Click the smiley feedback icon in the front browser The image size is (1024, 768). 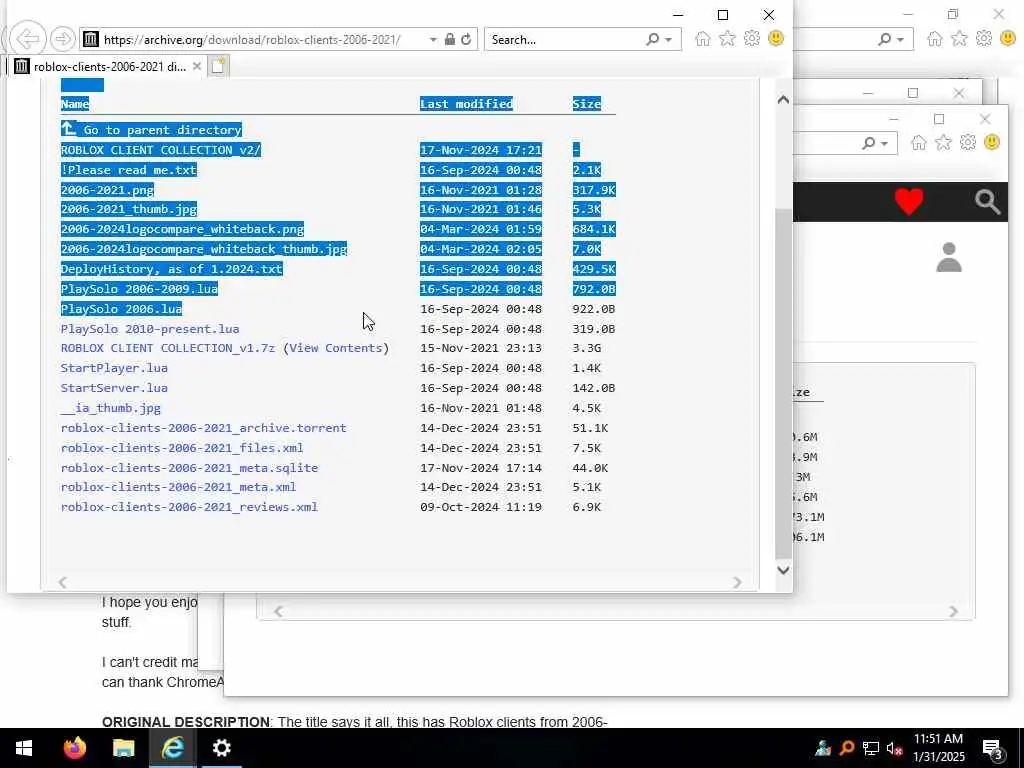(x=776, y=39)
